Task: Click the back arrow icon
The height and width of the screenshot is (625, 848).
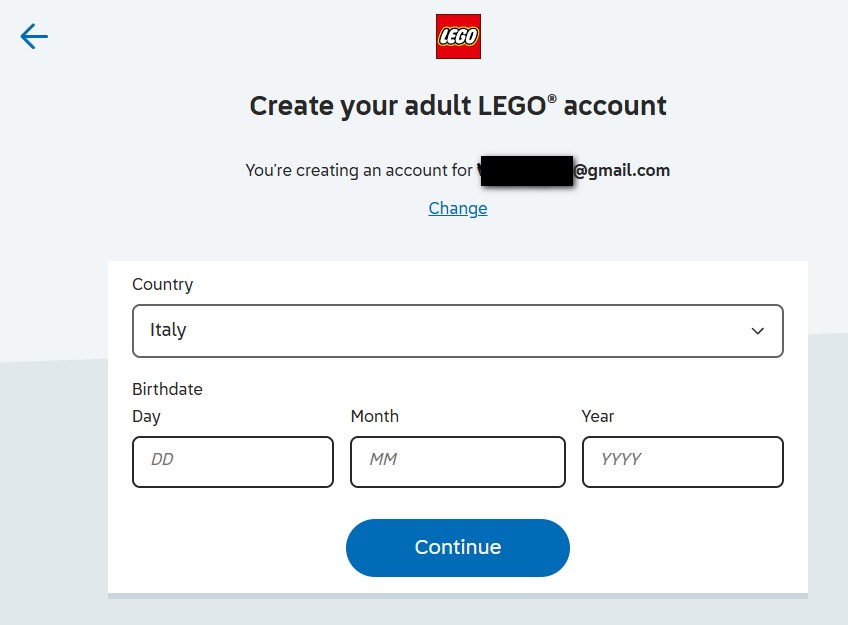Action: 34,37
